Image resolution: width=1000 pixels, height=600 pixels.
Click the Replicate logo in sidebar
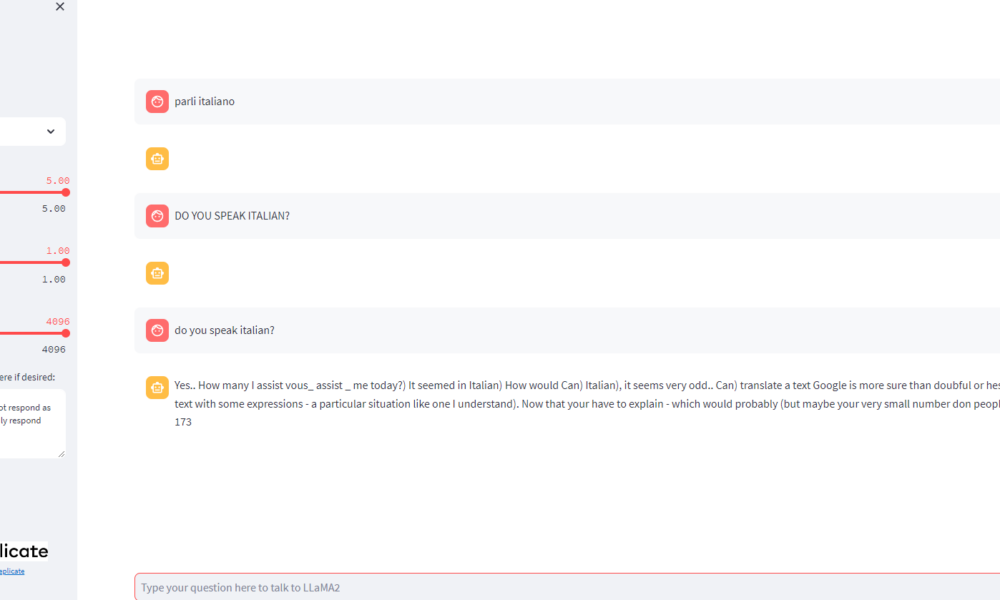[x=24, y=551]
